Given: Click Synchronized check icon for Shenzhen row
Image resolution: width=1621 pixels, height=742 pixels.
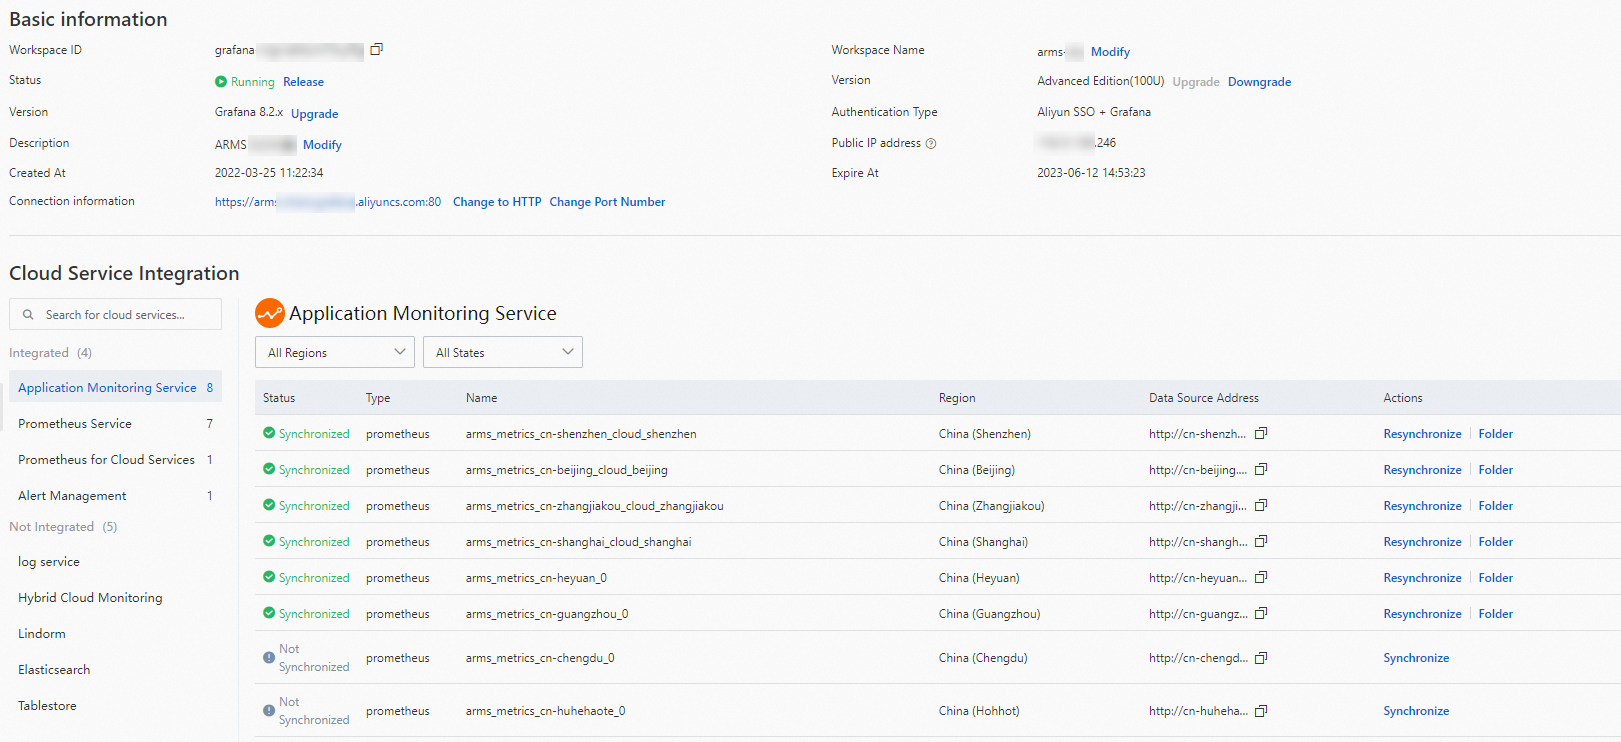Looking at the screenshot, I should click(x=269, y=433).
